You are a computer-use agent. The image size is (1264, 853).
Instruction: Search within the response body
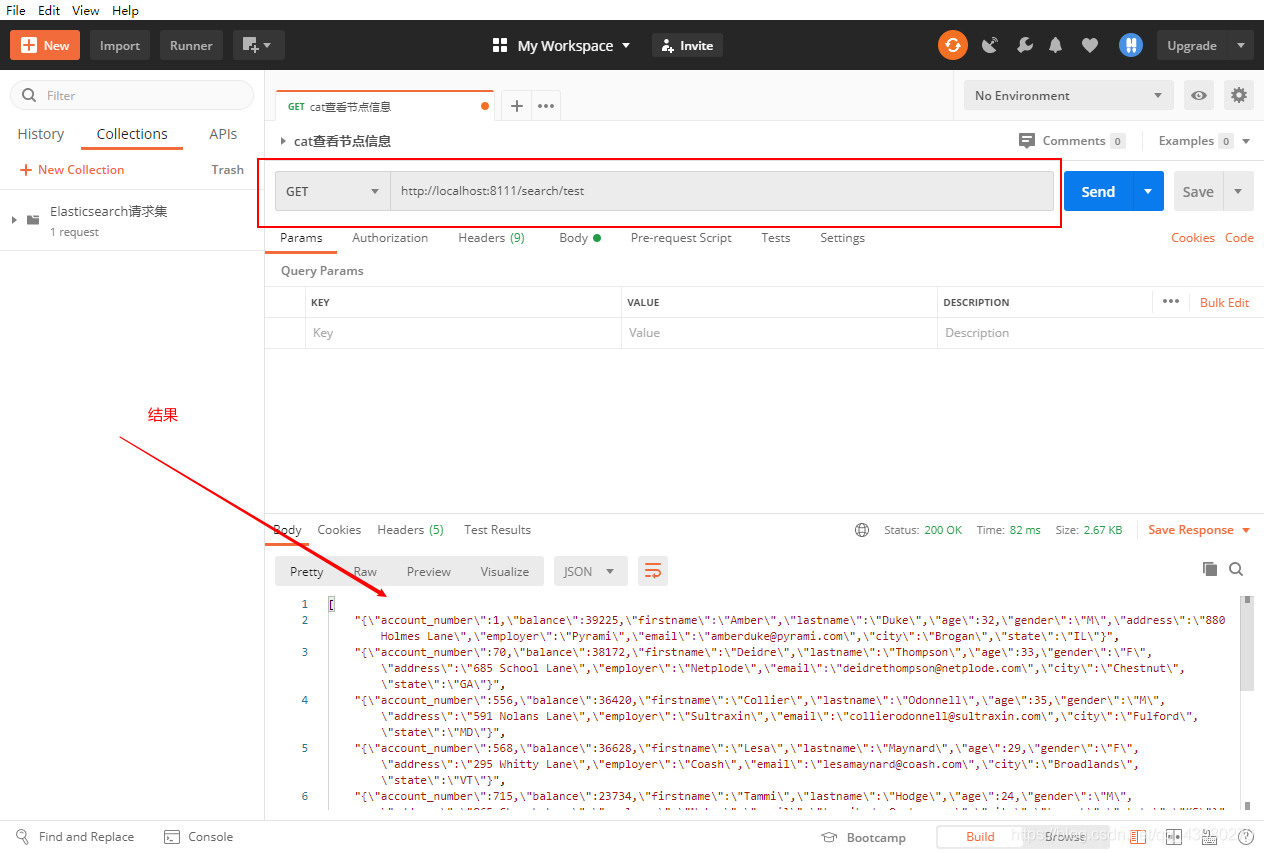pos(1236,569)
